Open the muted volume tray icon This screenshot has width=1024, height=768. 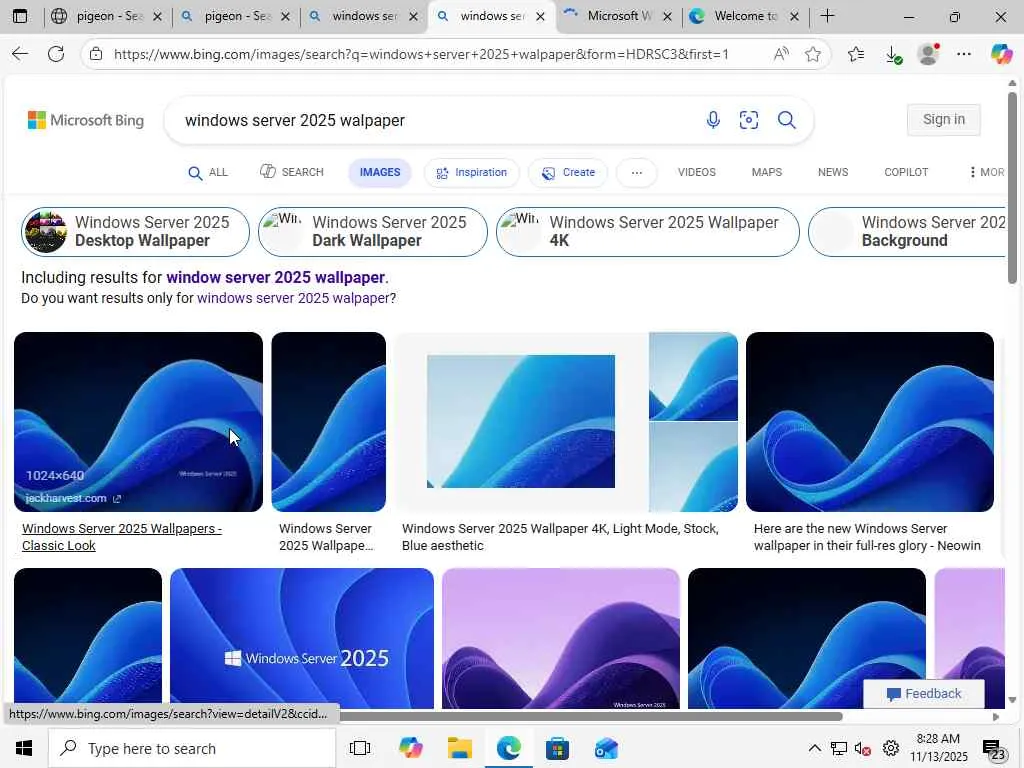863,748
